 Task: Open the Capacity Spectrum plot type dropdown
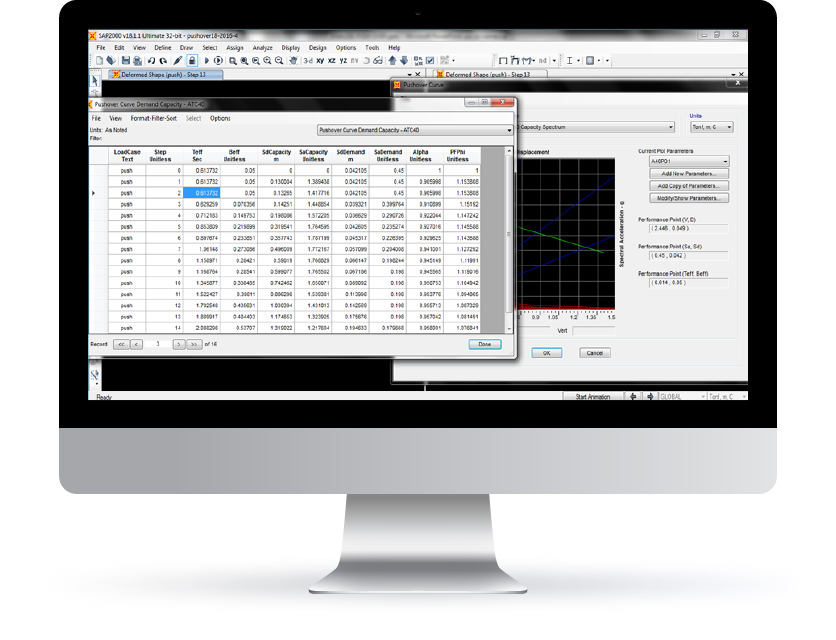pyautogui.click(x=670, y=127)
